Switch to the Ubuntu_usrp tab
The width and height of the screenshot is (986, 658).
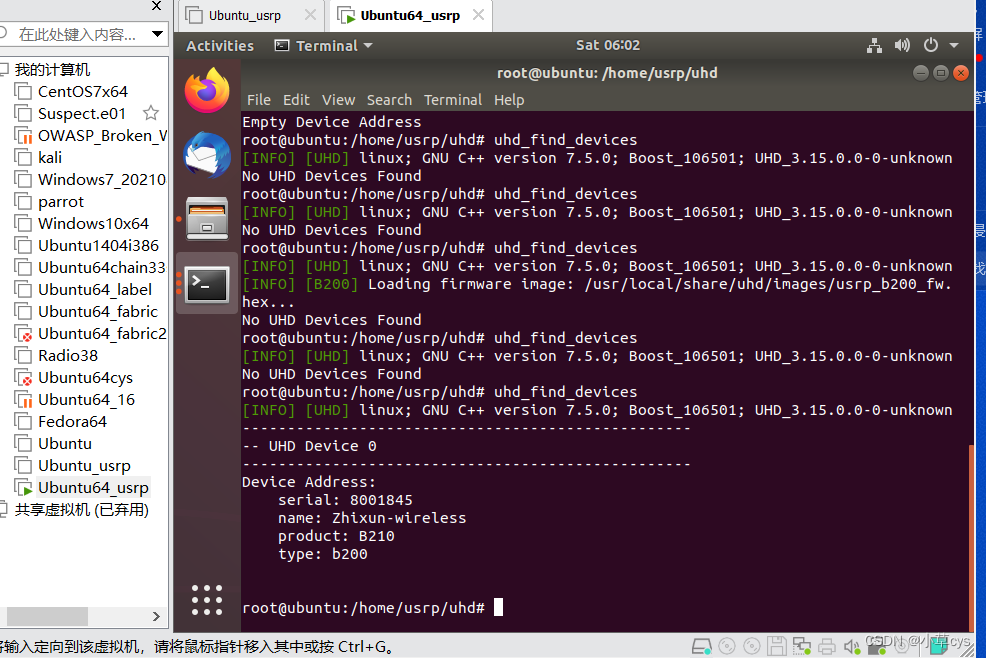coord(247,15)
